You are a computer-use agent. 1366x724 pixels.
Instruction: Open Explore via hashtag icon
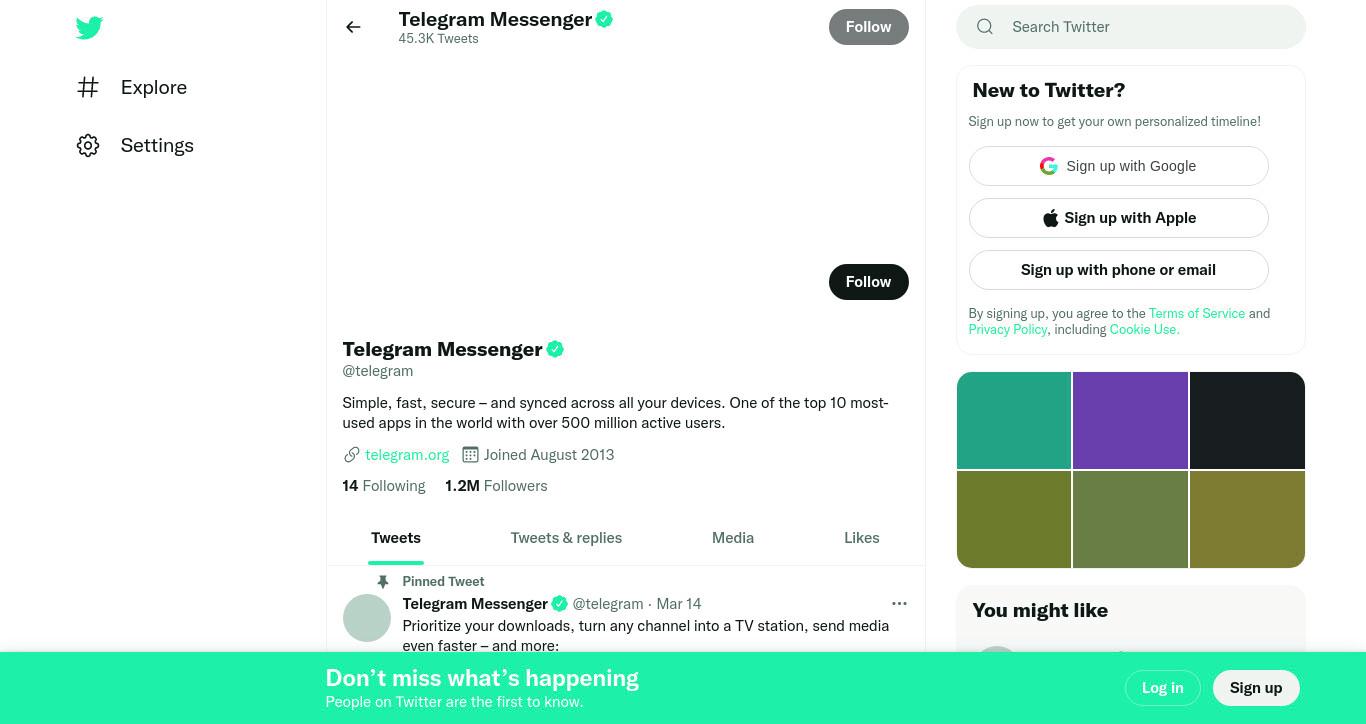88,87
